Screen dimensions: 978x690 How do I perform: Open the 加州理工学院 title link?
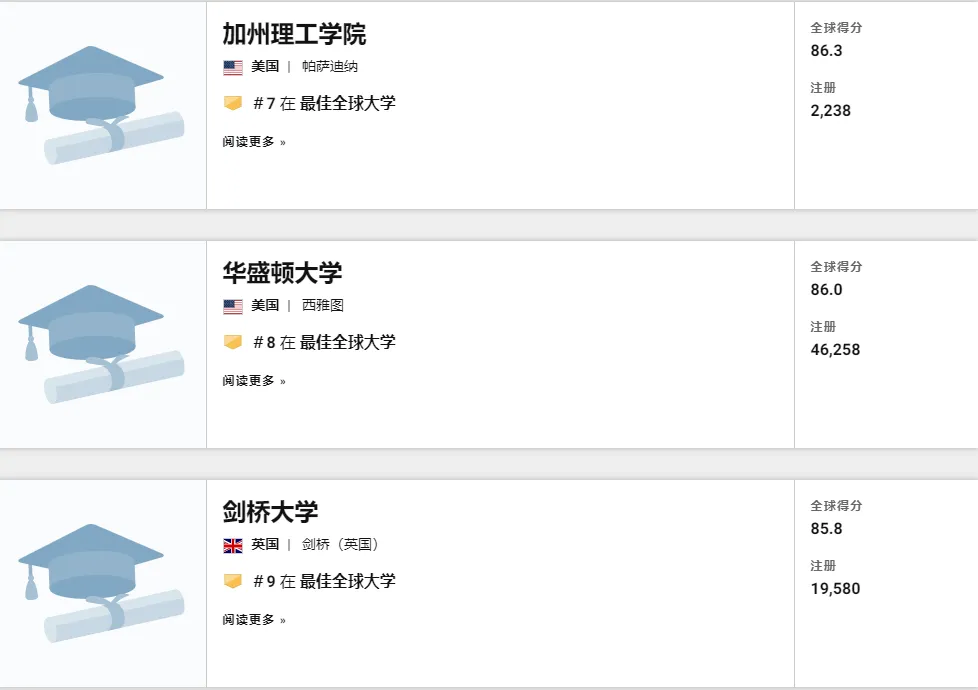tap(294, 34)
